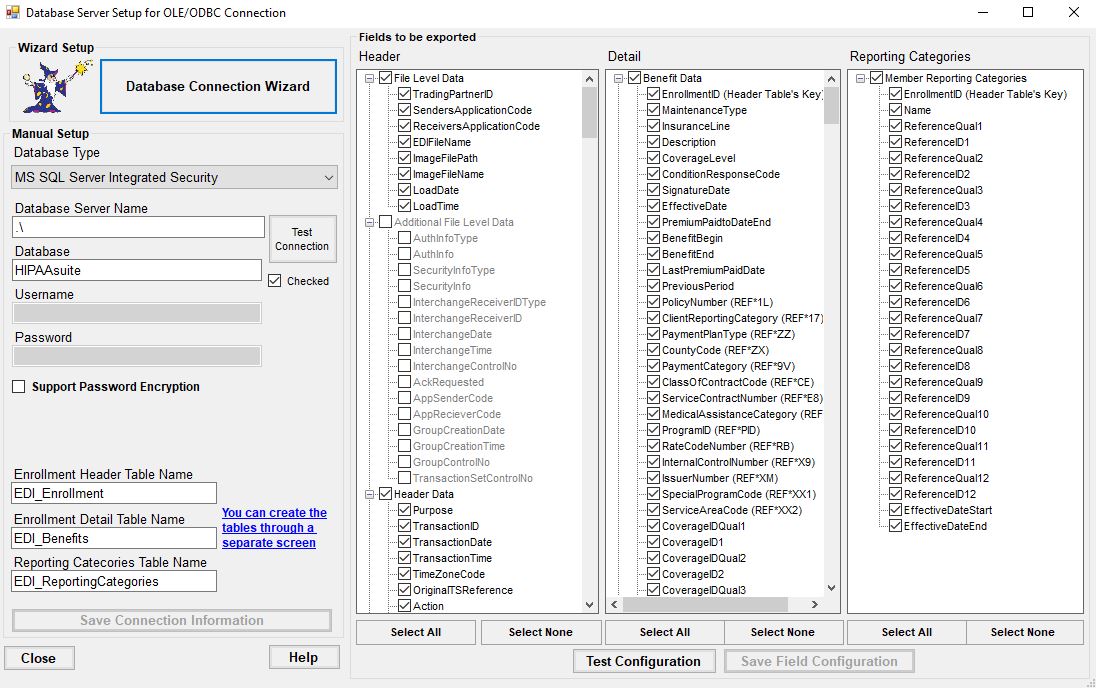Click Select All under the Detail tree

pyautogui.click(x=665, y=632)
